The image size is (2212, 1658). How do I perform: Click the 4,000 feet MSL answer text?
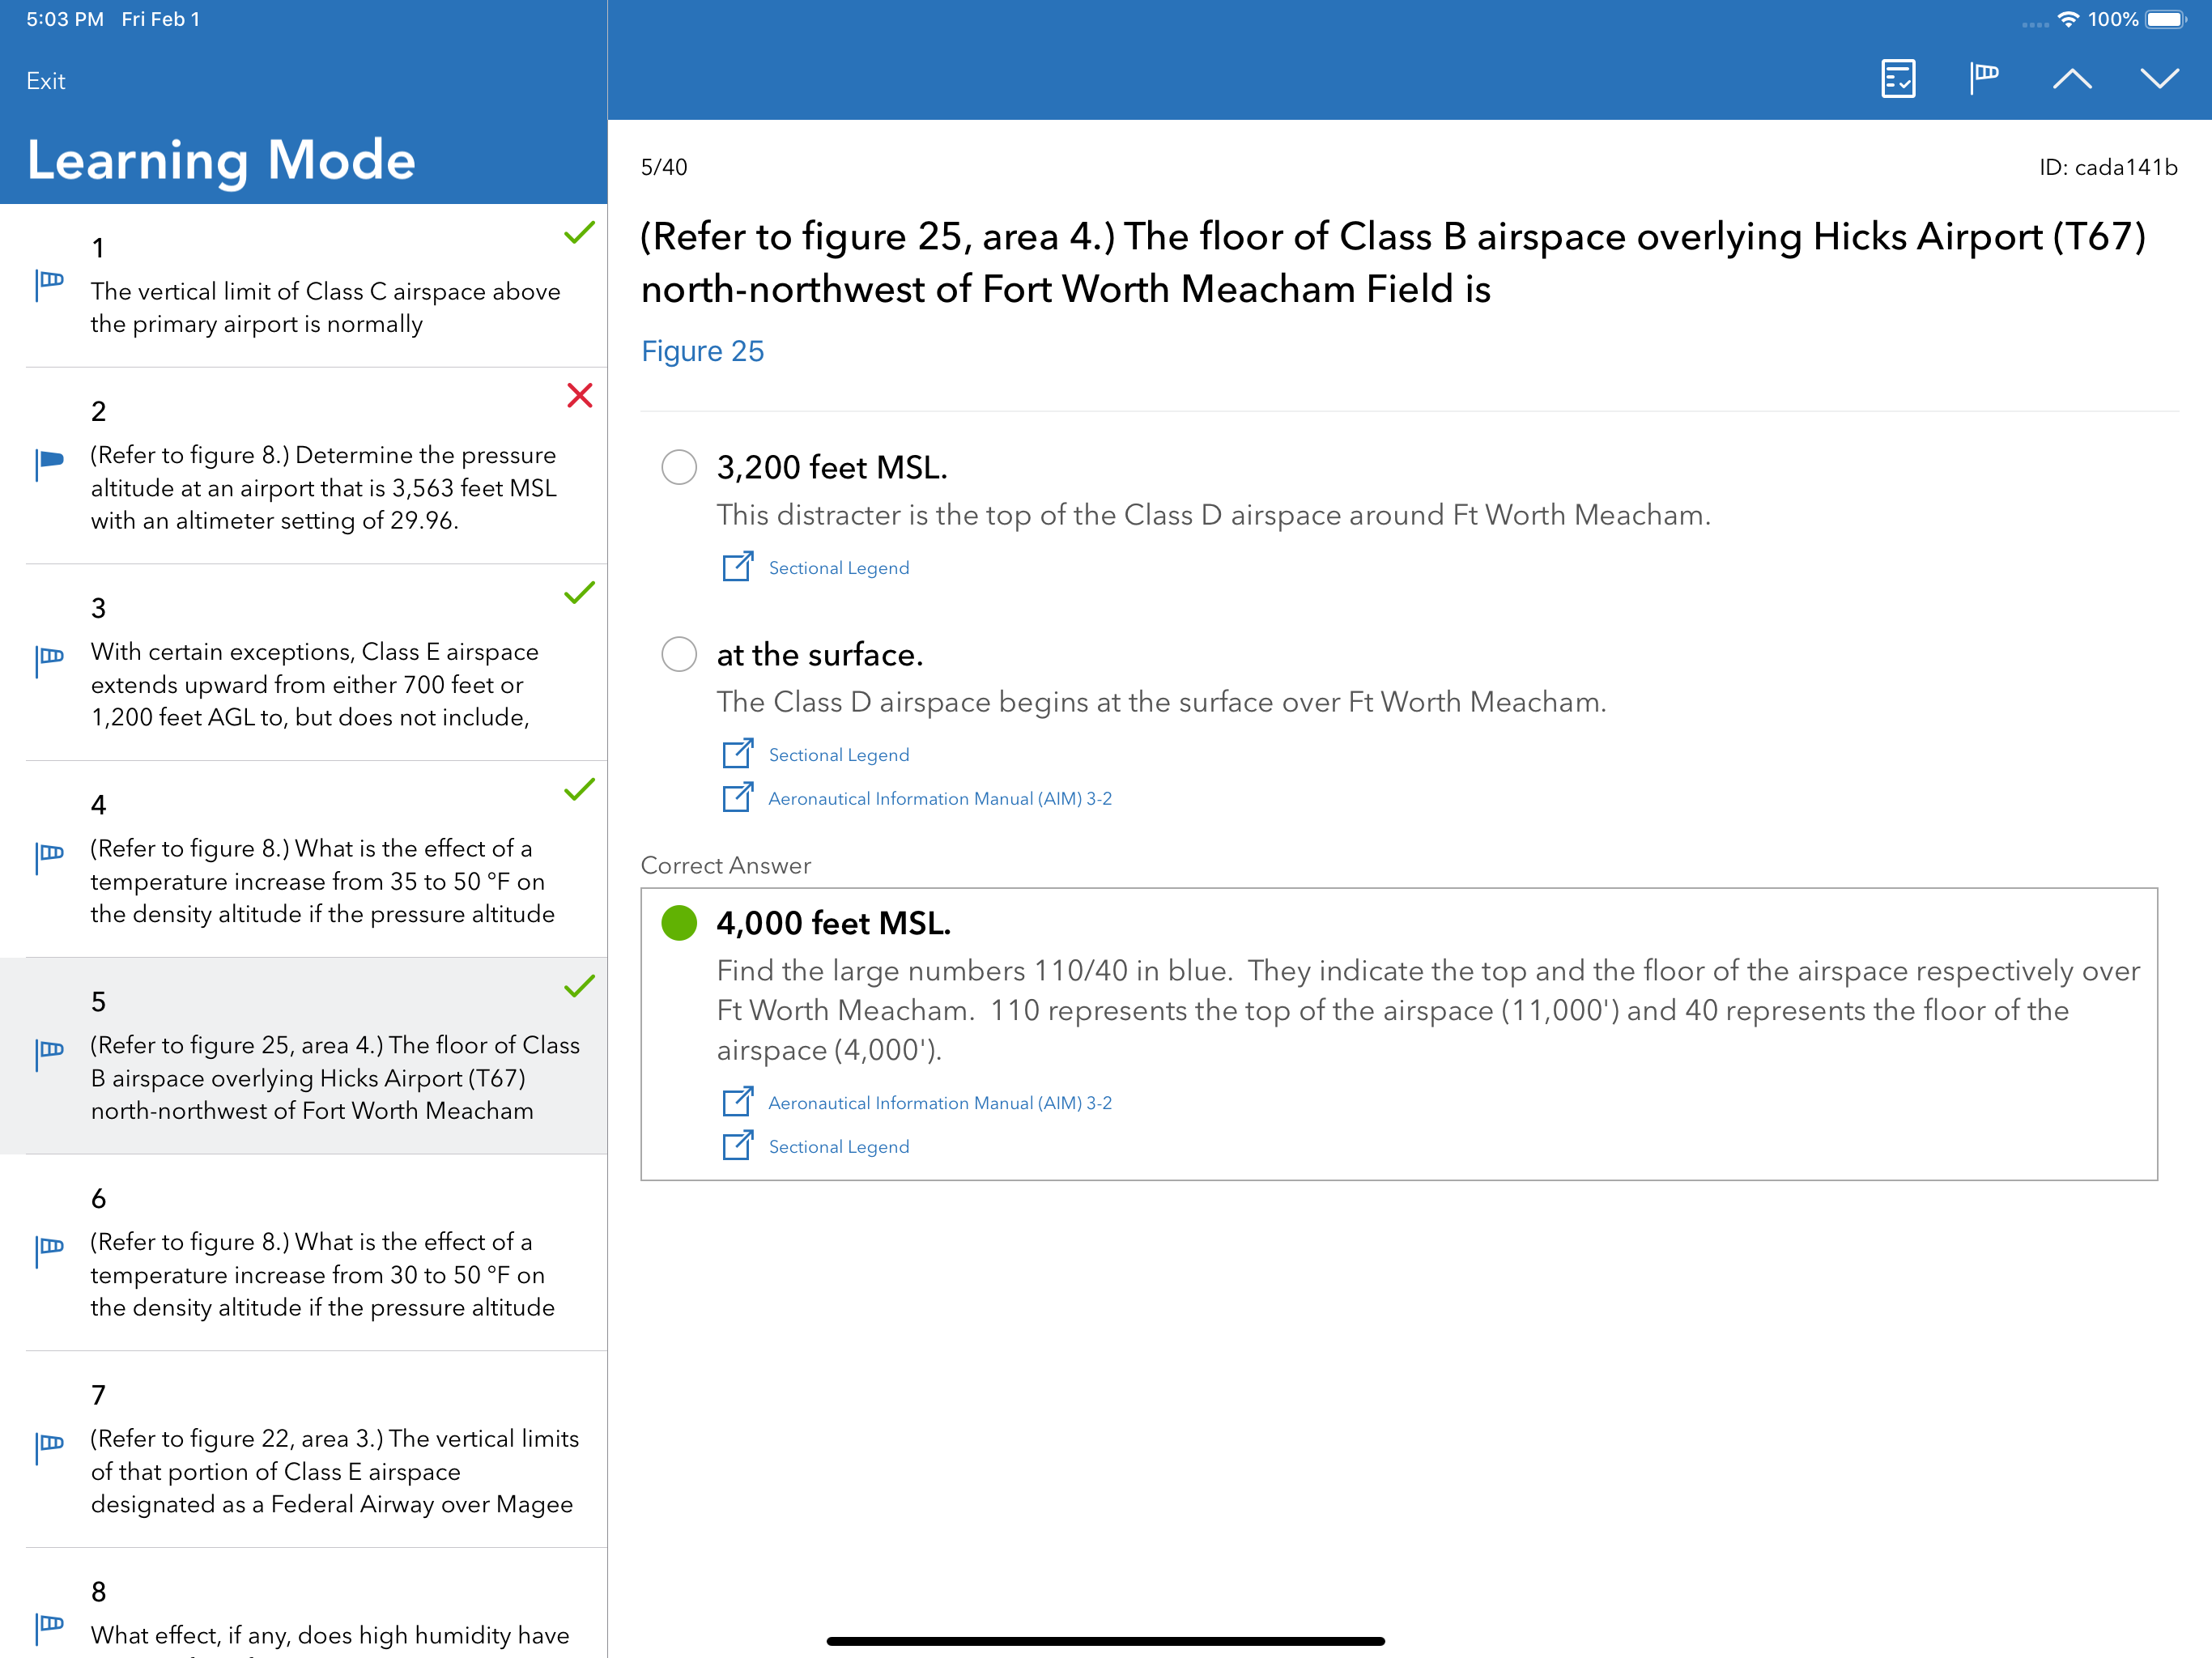pyautogui.click(x=834, y=922)
